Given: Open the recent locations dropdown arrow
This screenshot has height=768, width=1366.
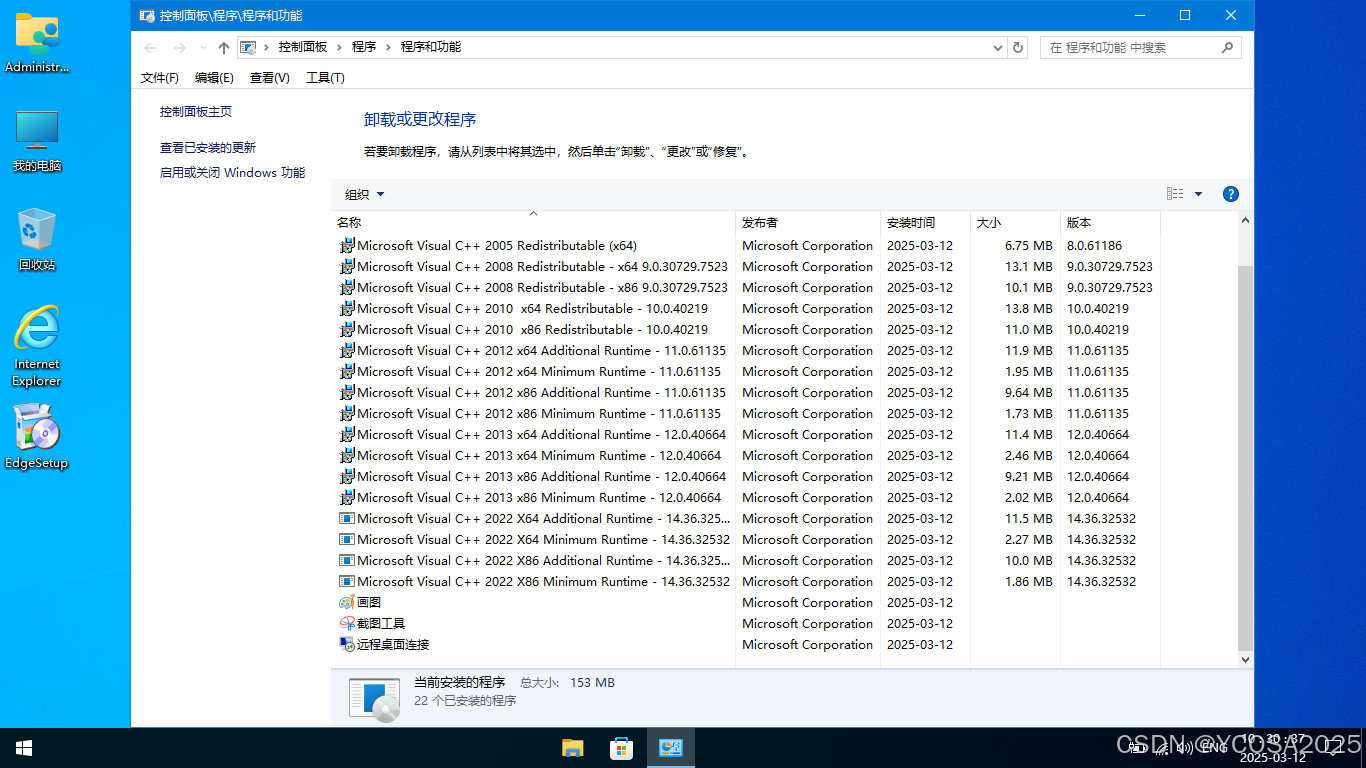Looking at the screenshot, I should tap(203, 47).
